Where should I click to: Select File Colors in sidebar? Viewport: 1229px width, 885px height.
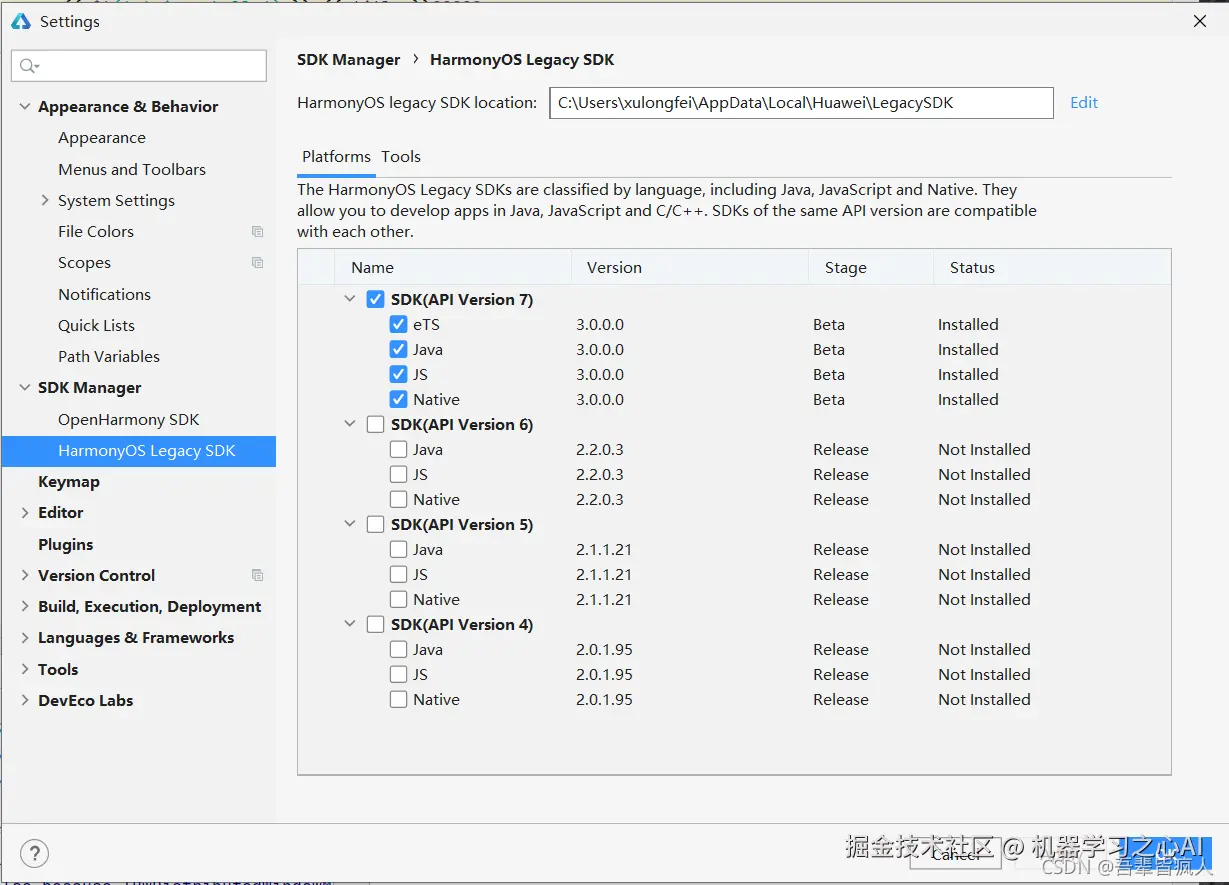(96, 231)
